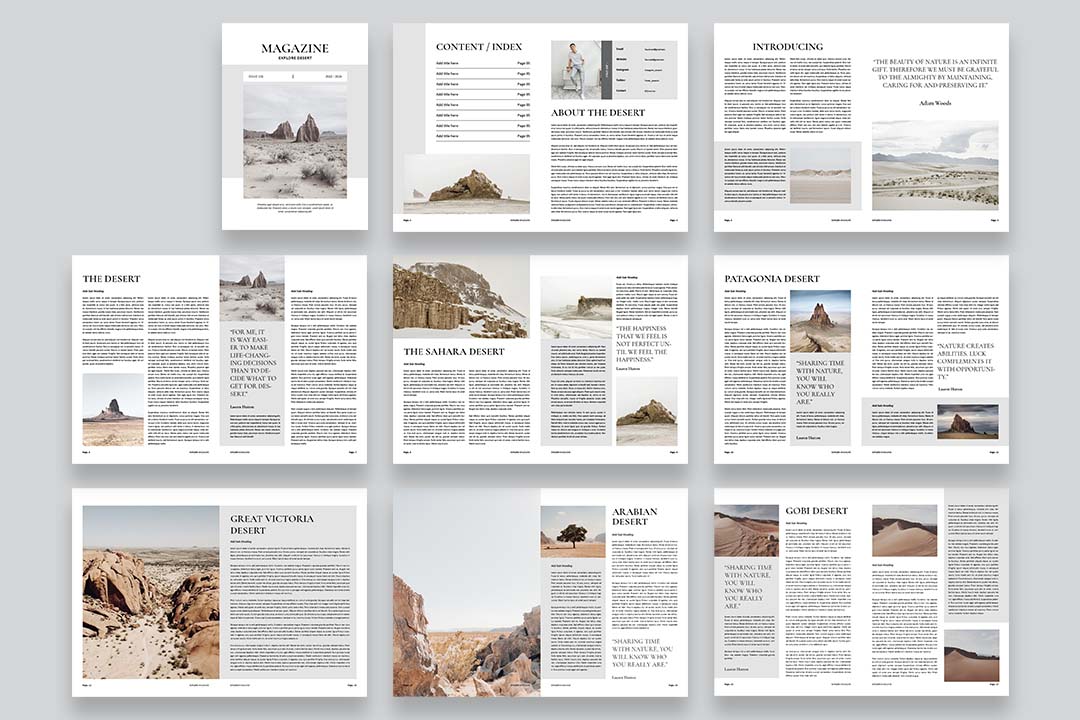The width and height of the screenshot is (1080, 720).
Task: Select the flat mesa photo on Sahara spread
Action: pyautogui.click(x=576, y=307)
